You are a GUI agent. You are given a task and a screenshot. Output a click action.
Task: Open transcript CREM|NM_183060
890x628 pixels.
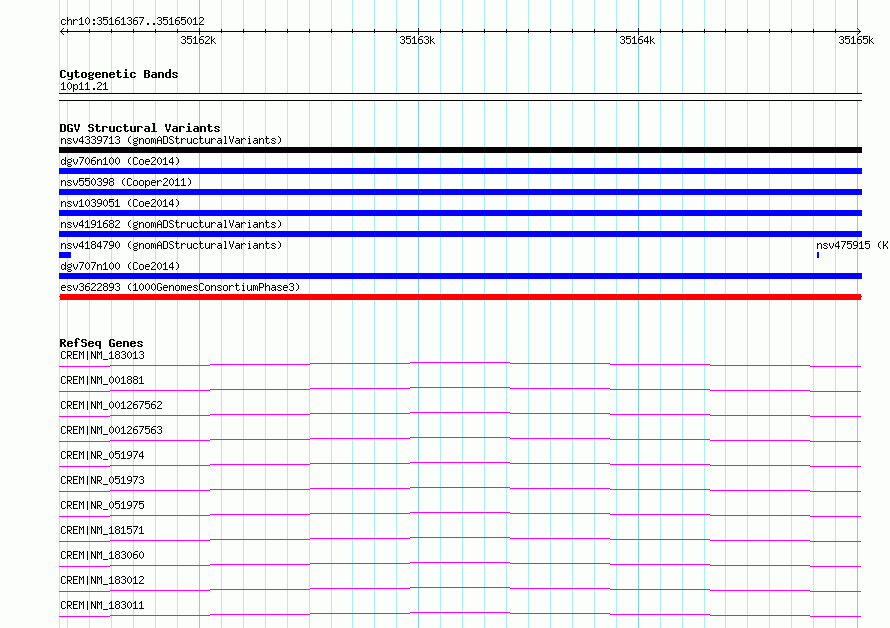coord(102,555)
